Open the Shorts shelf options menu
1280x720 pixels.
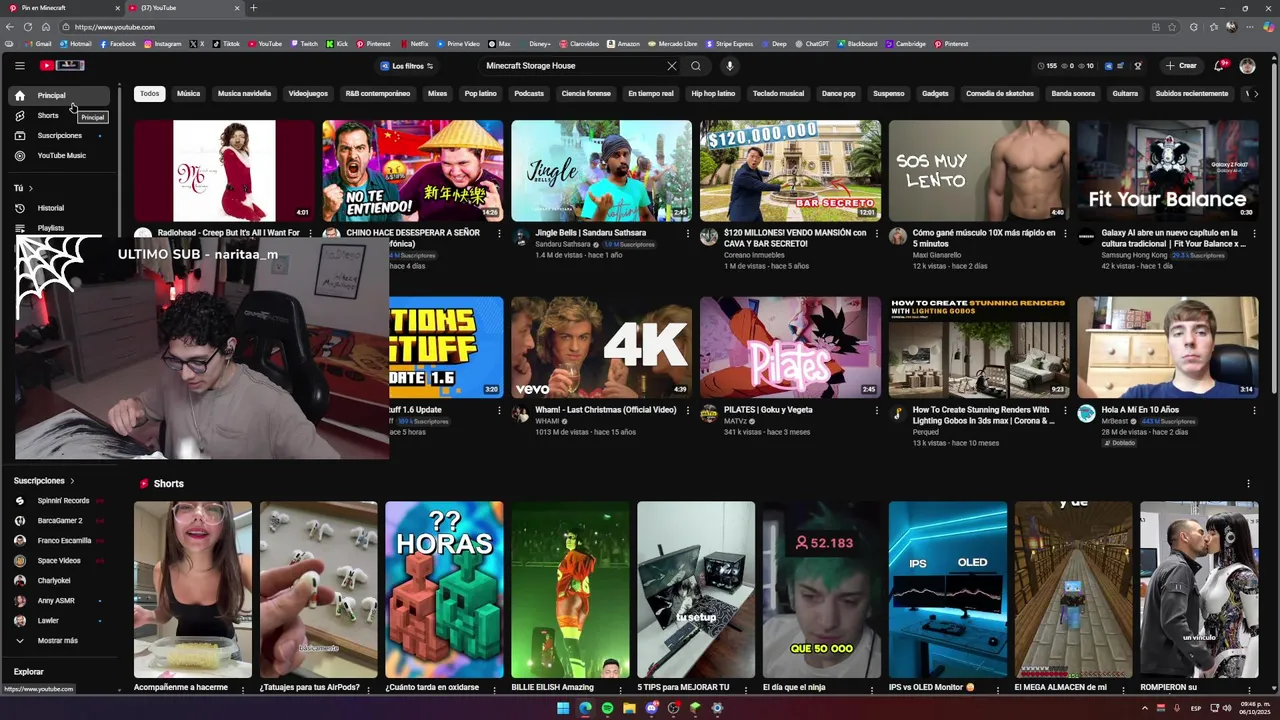point(1248,484)
